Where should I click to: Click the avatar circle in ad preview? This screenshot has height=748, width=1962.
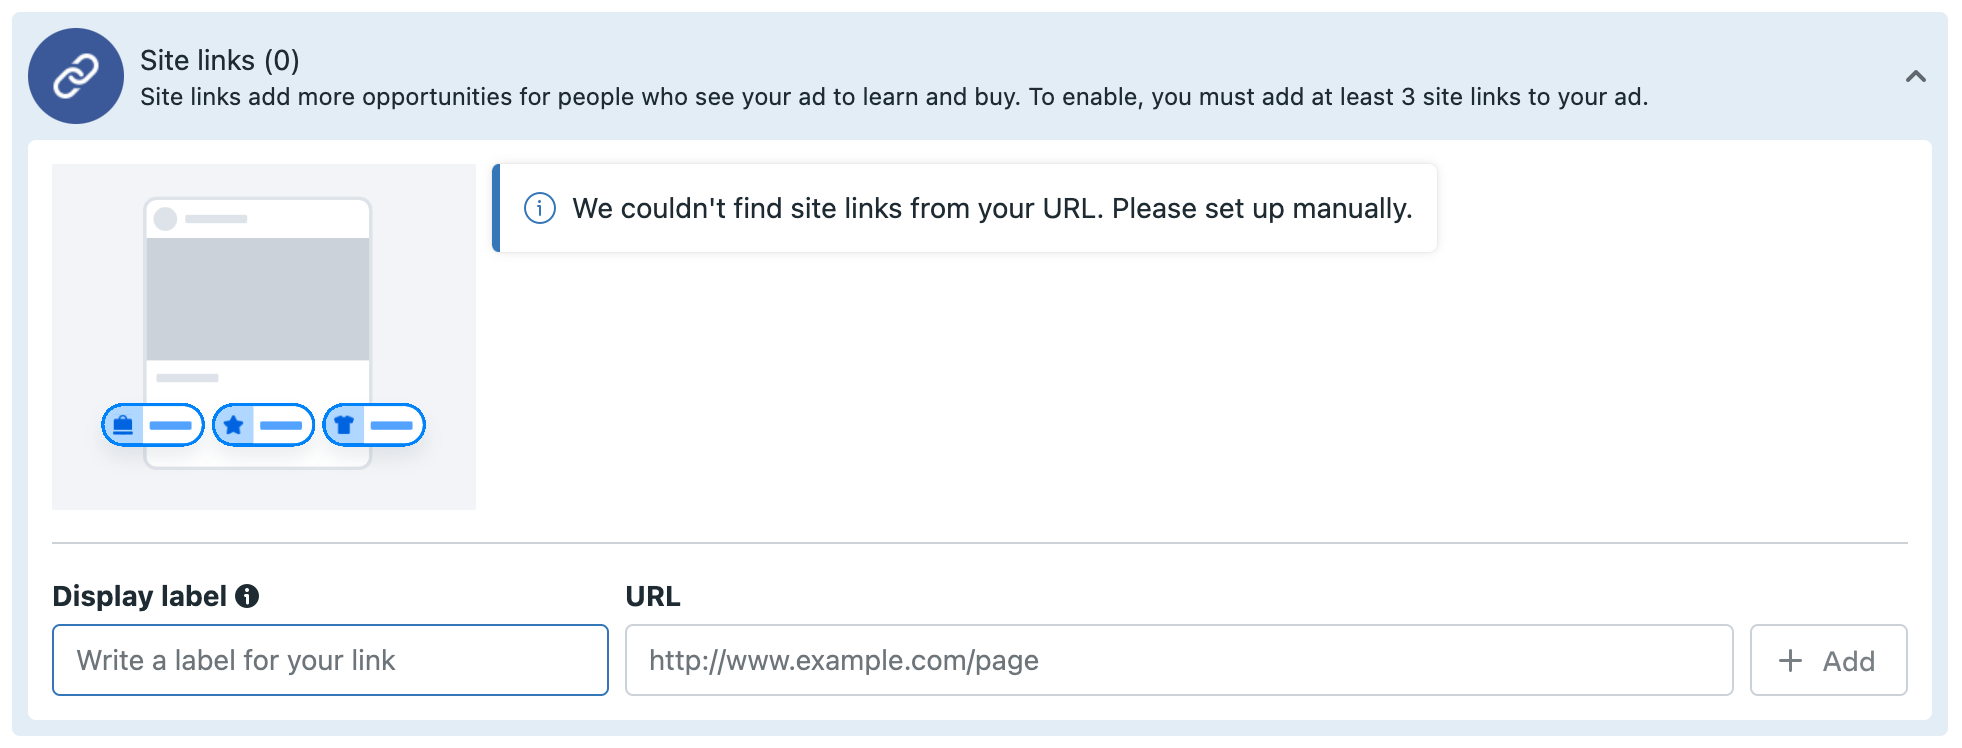pyautogui.click(x=166, y=219)
